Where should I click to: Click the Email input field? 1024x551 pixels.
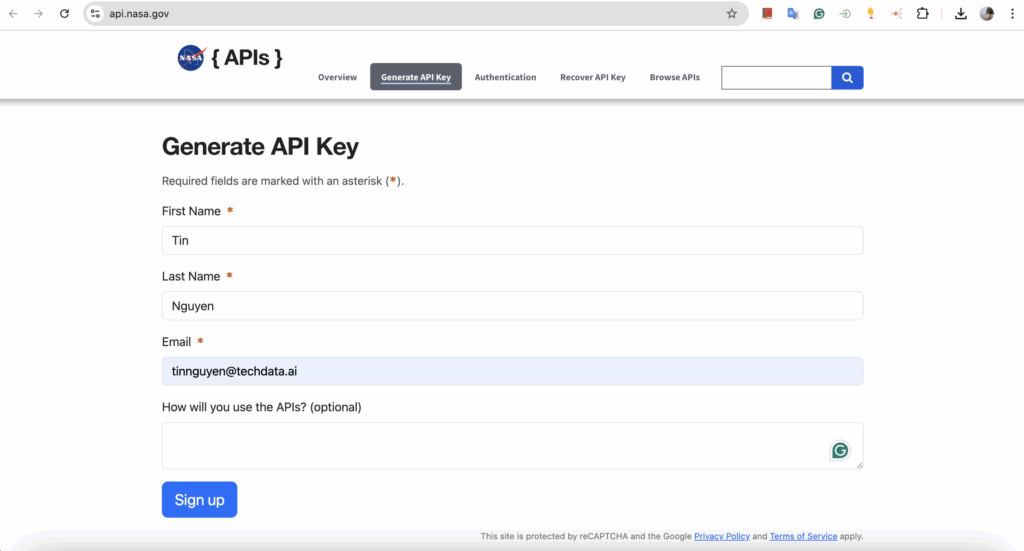click(512, 371)
